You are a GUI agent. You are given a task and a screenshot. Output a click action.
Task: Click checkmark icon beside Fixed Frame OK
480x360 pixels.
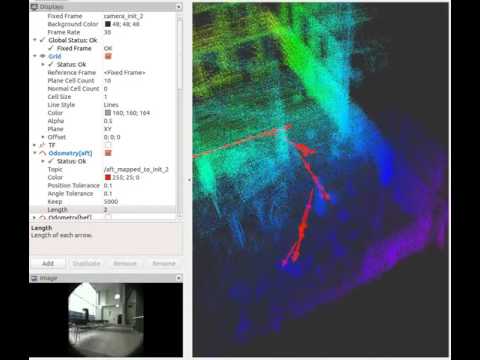pyautogui.click(x=51, y=48)
